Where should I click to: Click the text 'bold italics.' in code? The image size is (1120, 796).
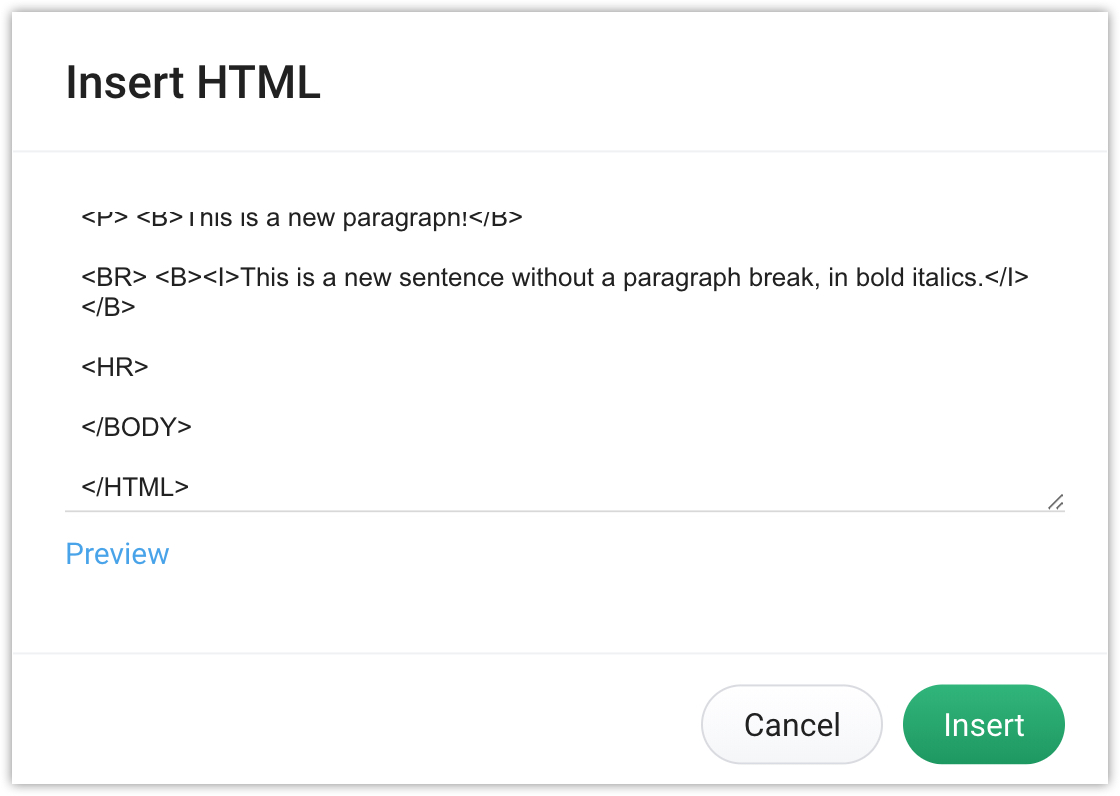[x=919, y=277]
